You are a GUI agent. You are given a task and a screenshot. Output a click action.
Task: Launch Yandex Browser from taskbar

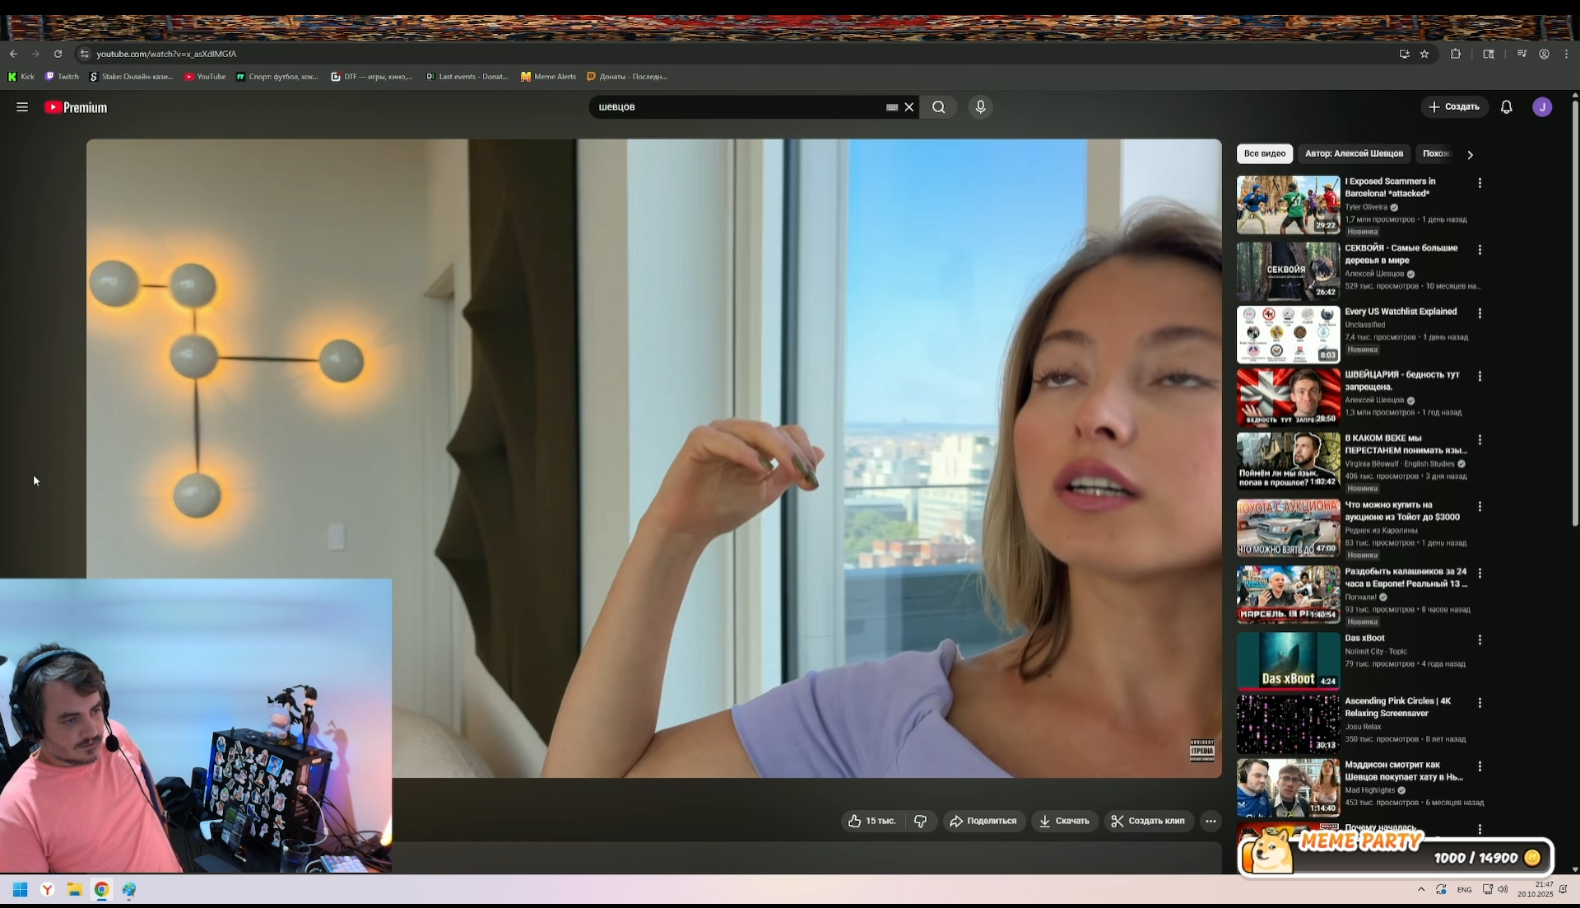tap(47, 889)
